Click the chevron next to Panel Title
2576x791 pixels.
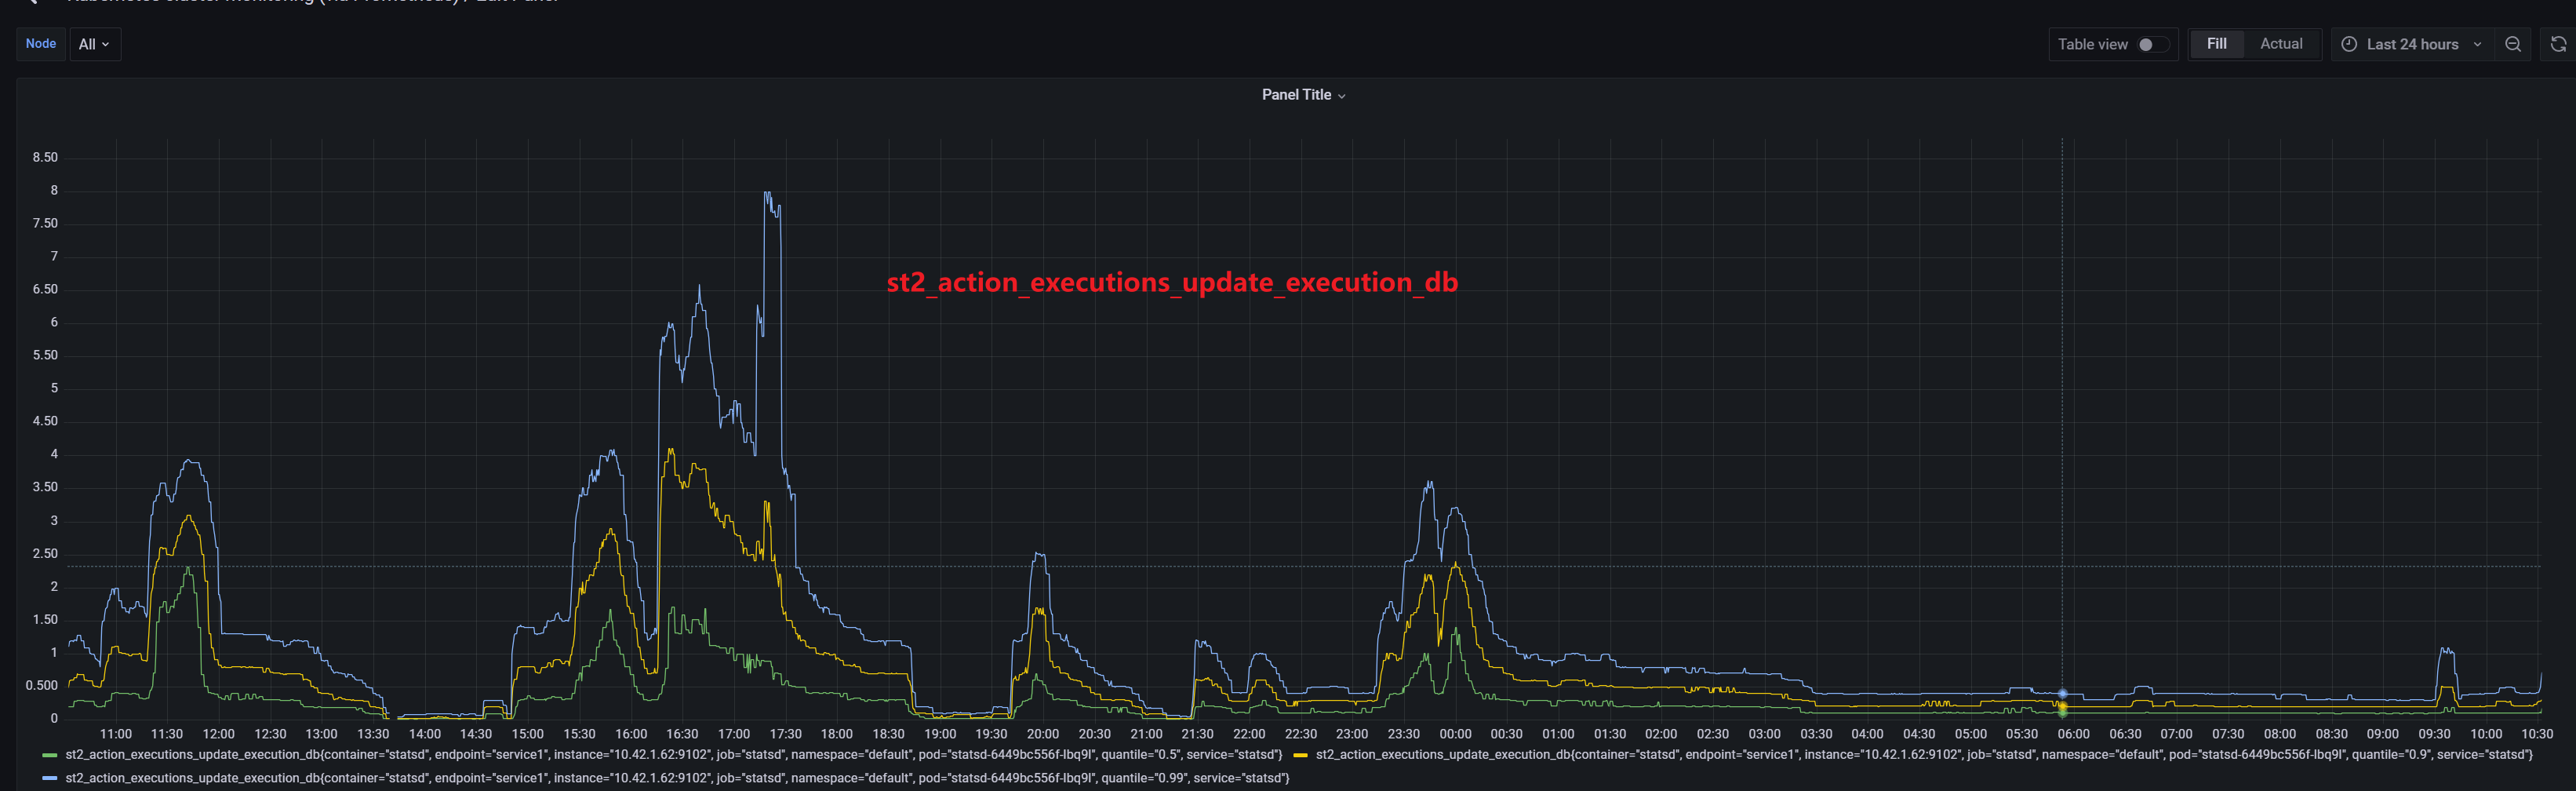(x=1342, y=95)
